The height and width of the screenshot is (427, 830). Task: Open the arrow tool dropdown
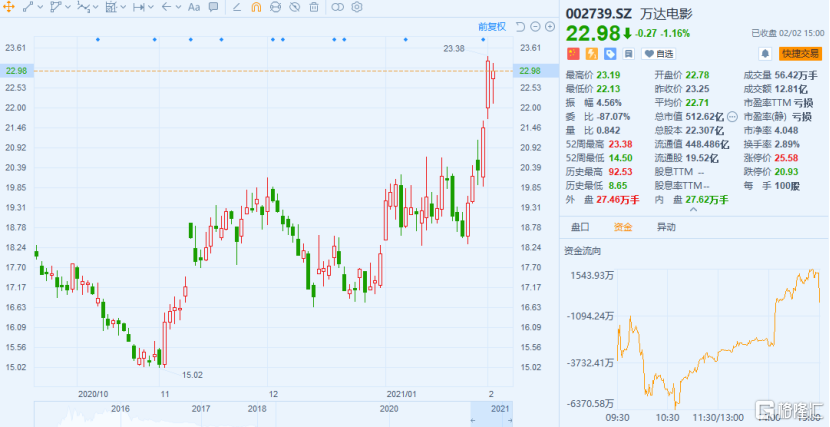point(178,7)
